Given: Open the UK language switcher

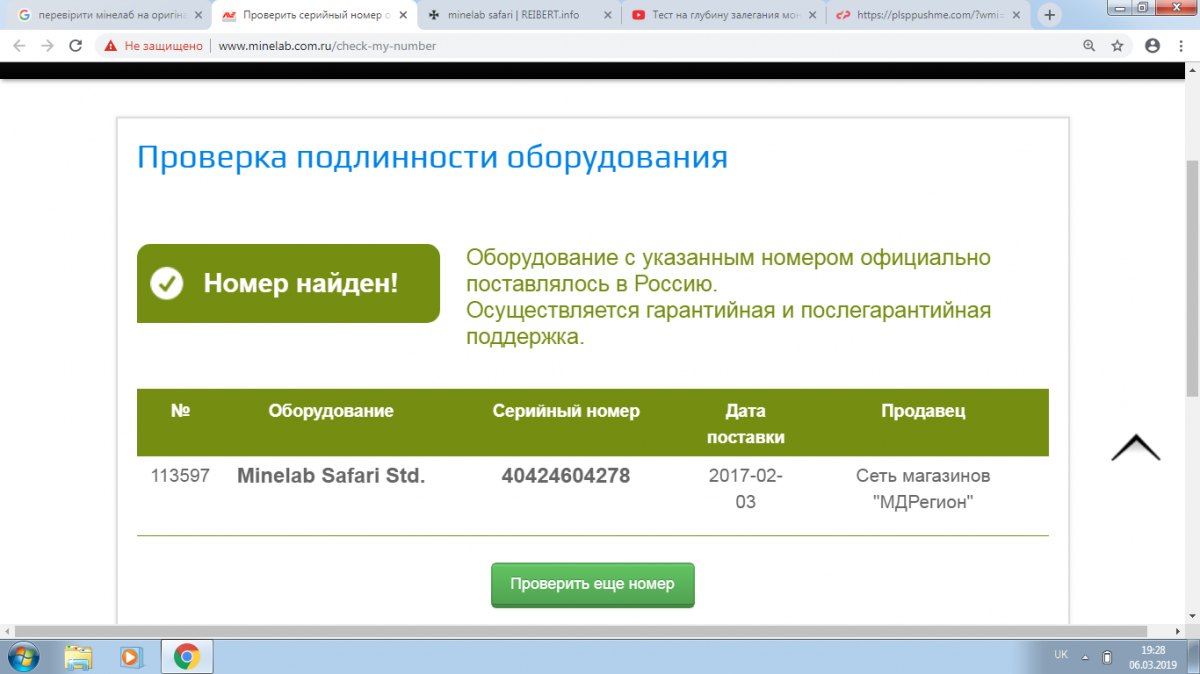Looking at the screenshot, I should coord(1060,655).
